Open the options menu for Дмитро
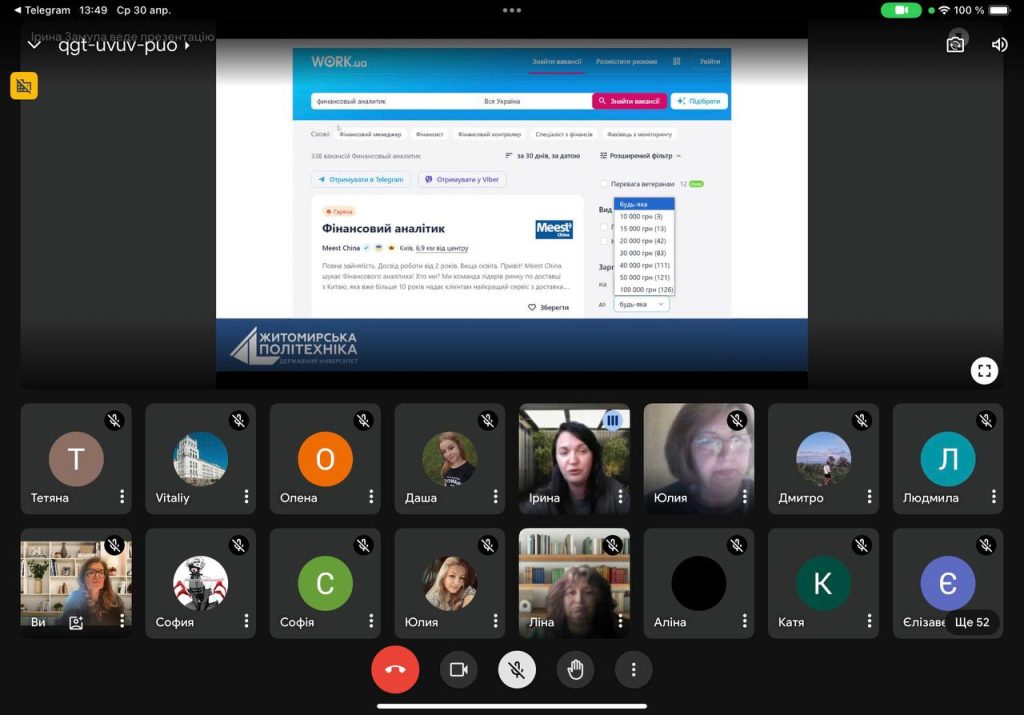This screenshot has height=715, width=1024. pos(869,497)
